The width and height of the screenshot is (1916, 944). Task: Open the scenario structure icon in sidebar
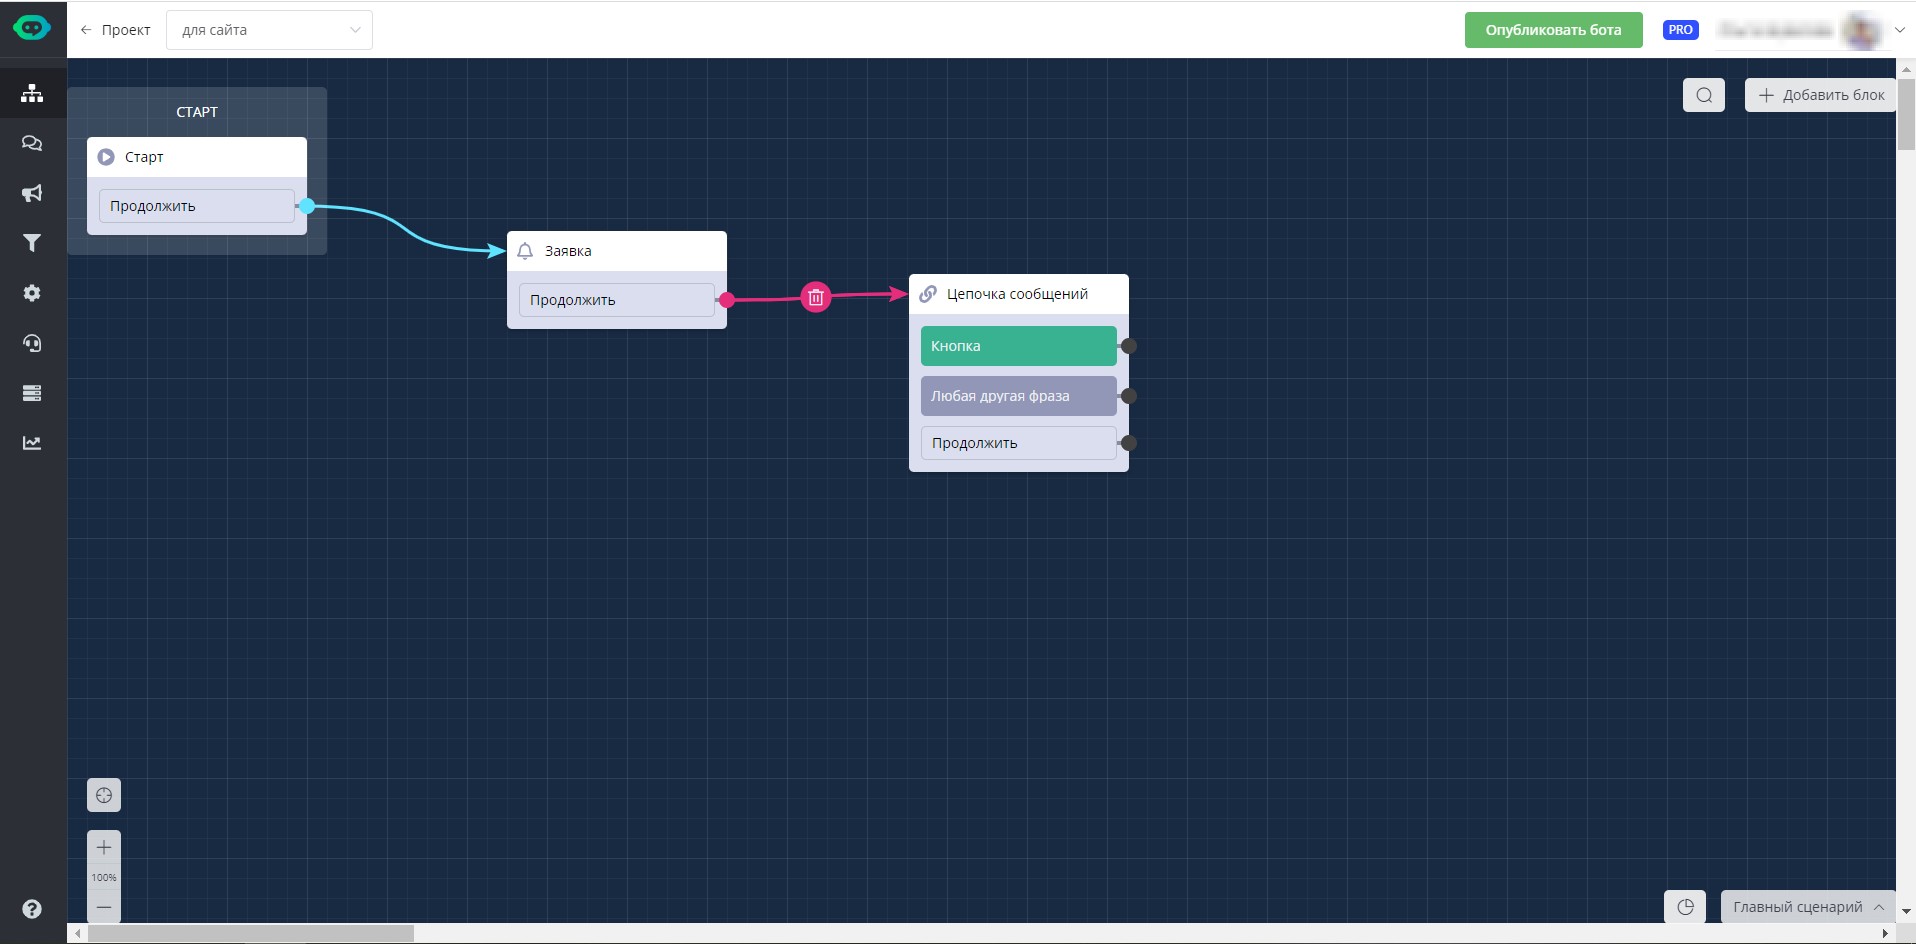(32, 93)
